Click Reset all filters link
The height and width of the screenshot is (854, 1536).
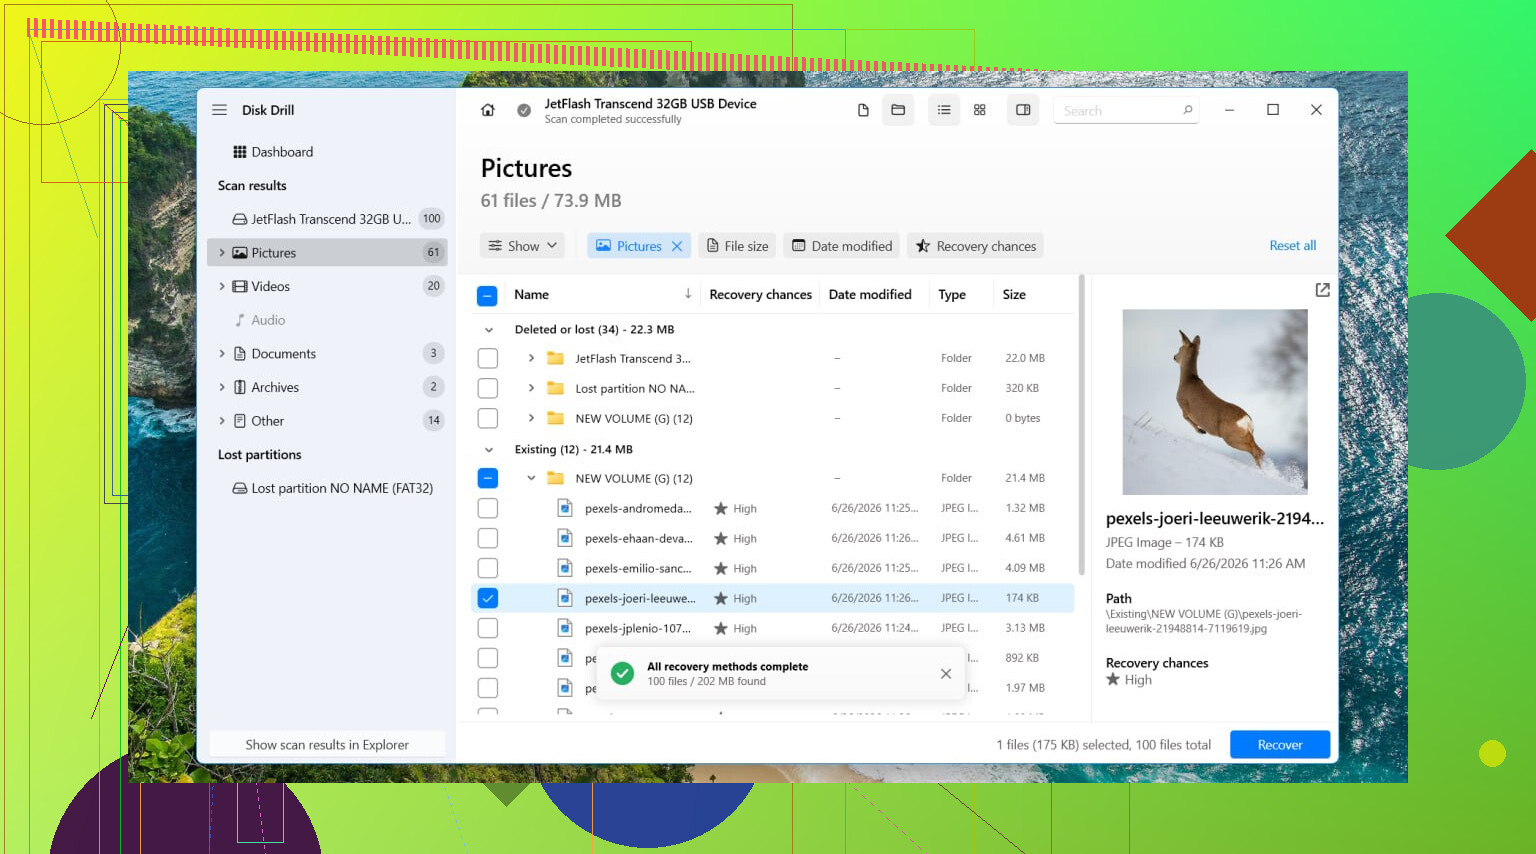[x=1292, y=246]
